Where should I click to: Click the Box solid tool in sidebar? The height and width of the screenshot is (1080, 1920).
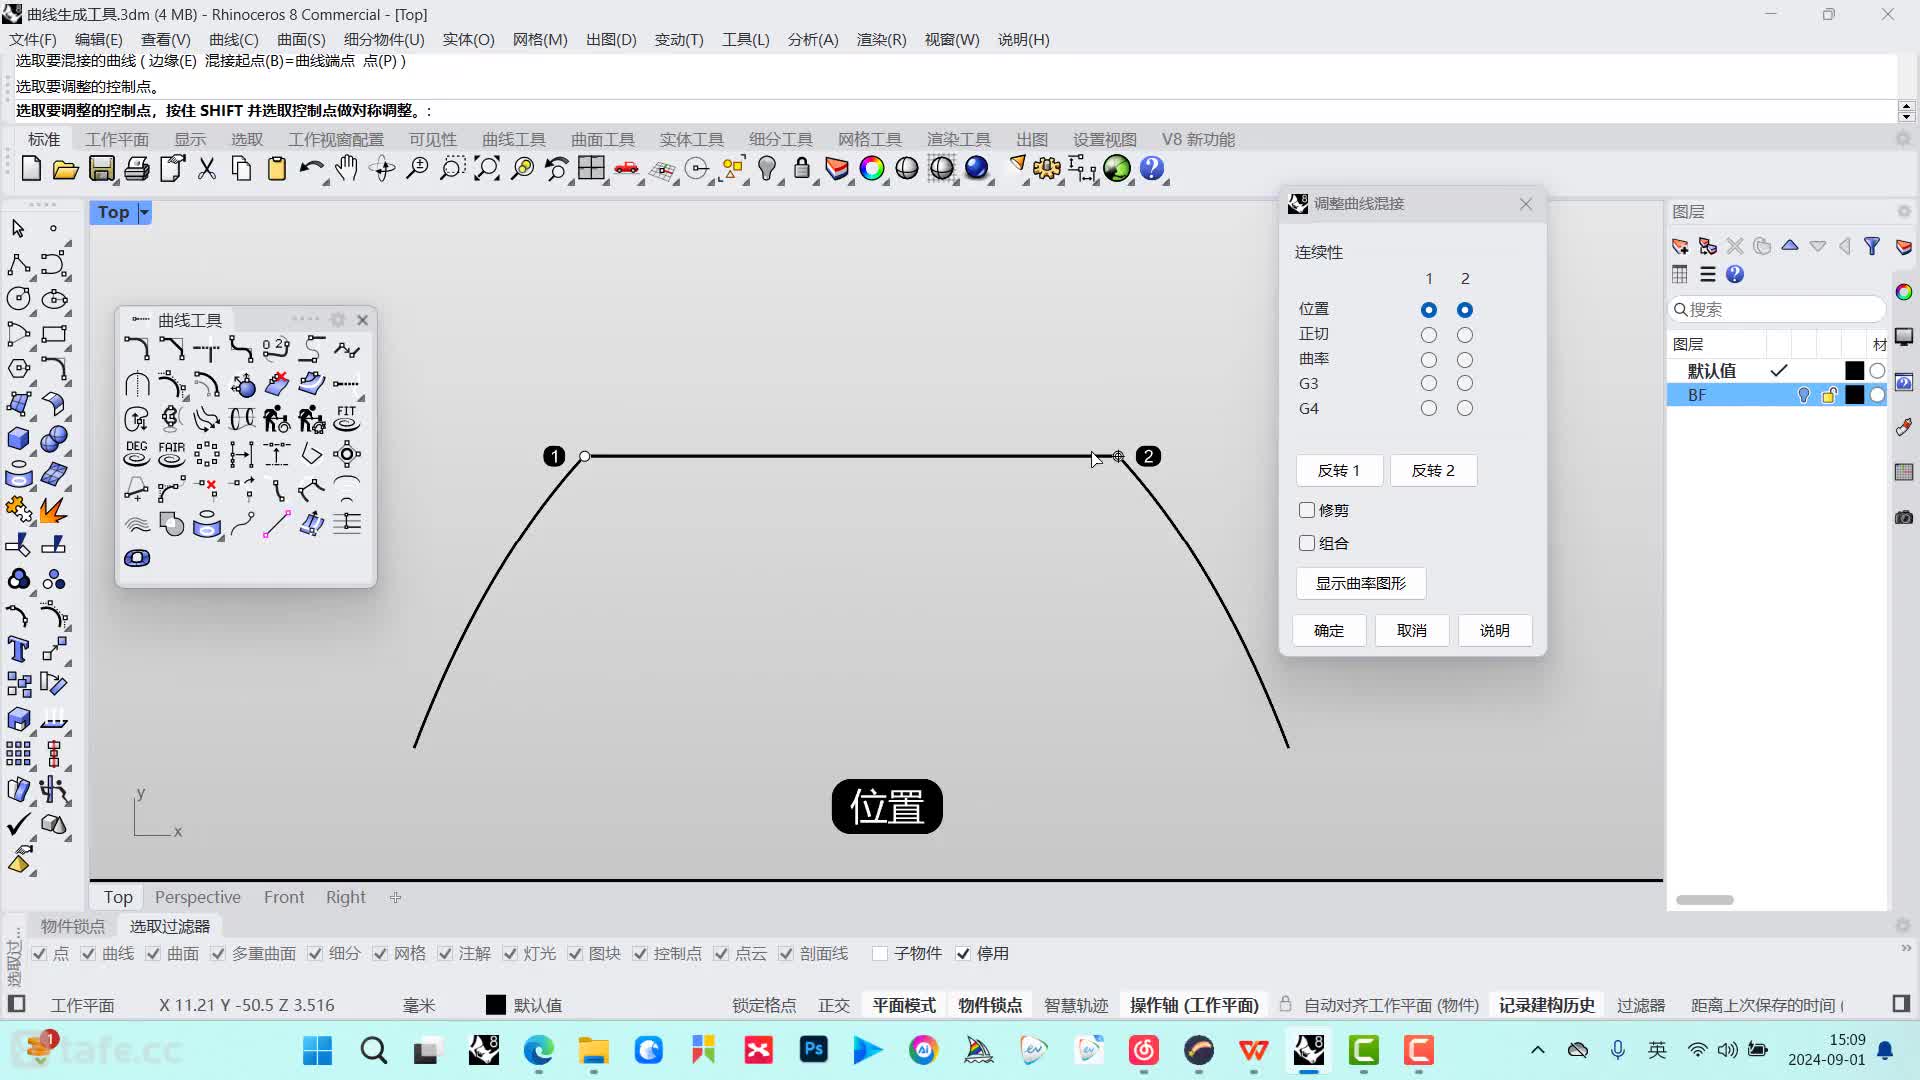point(18,439)
